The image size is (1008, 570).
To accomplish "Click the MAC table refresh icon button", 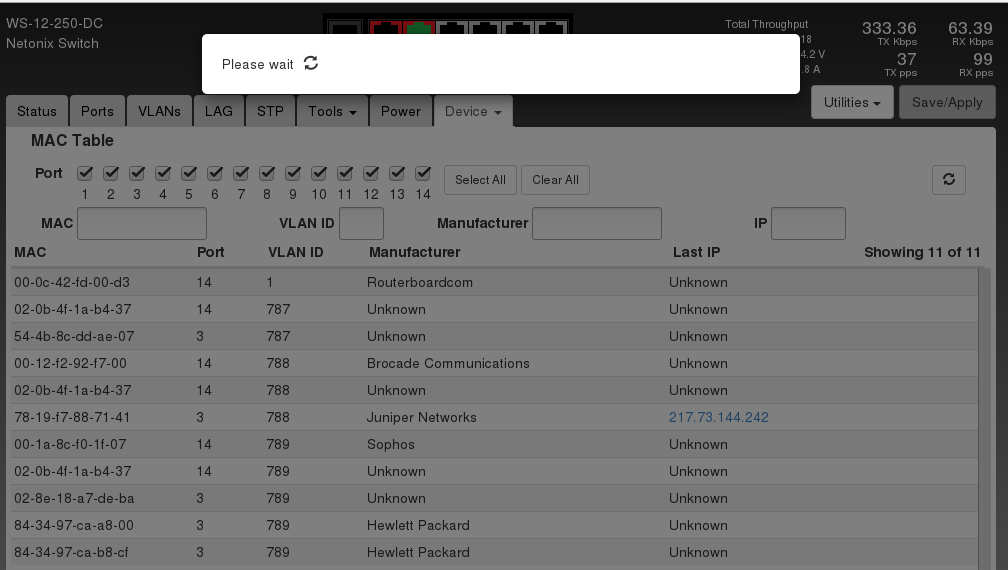I will (948, 180).
